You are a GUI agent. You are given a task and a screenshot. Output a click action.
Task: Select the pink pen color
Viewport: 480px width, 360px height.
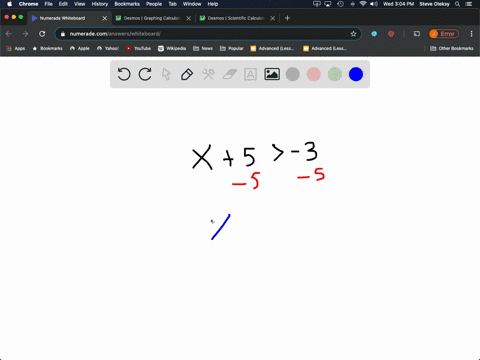(x=314, y=74)
